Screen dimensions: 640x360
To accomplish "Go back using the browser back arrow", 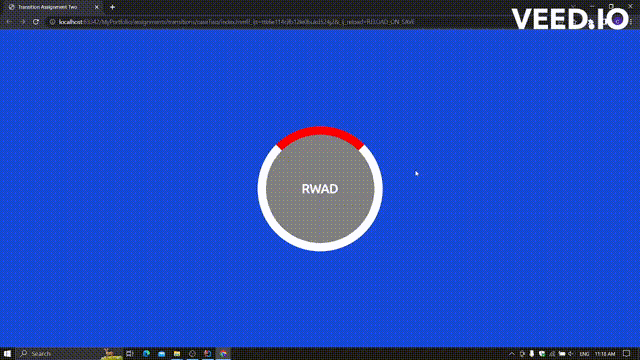I will point(9,22).
